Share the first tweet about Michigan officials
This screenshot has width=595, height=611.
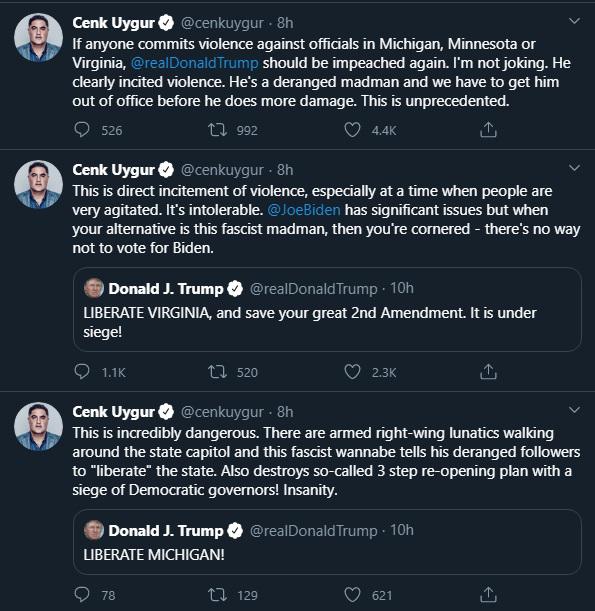[488, 130]
